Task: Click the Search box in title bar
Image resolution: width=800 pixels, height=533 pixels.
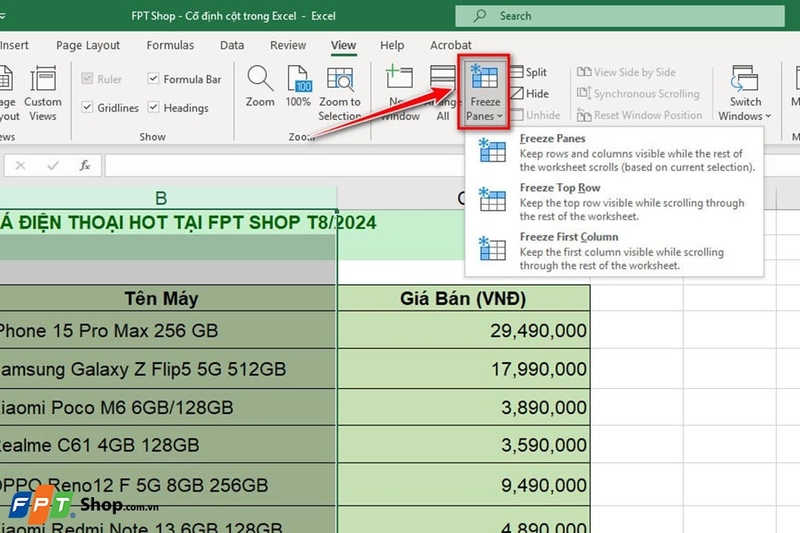Action: point(620,16)
